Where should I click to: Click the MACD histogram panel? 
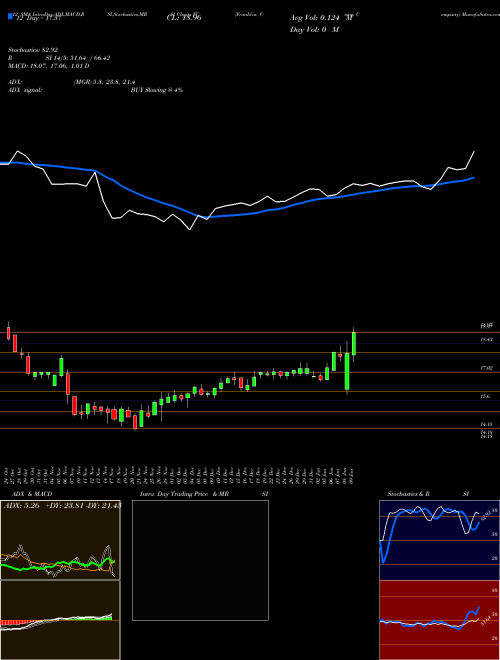[60, 620]
